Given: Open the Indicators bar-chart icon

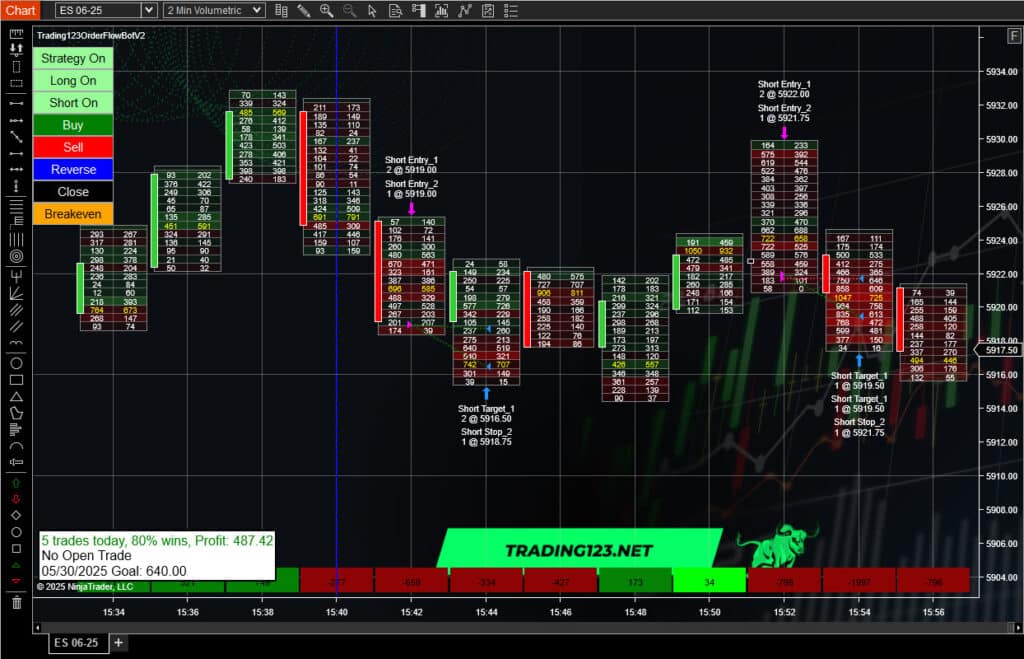Looking at the screenshot, I should pyautogui.click(x=441, y=10).
